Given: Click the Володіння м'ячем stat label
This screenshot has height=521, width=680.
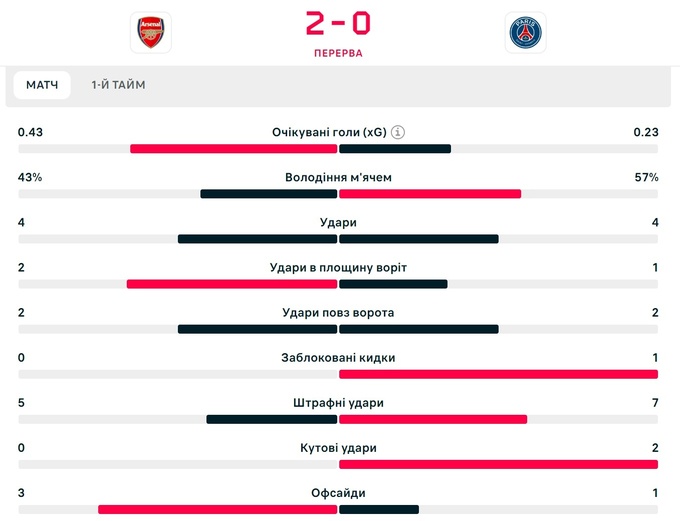Looking at the screenshot, I should [338, 177].
